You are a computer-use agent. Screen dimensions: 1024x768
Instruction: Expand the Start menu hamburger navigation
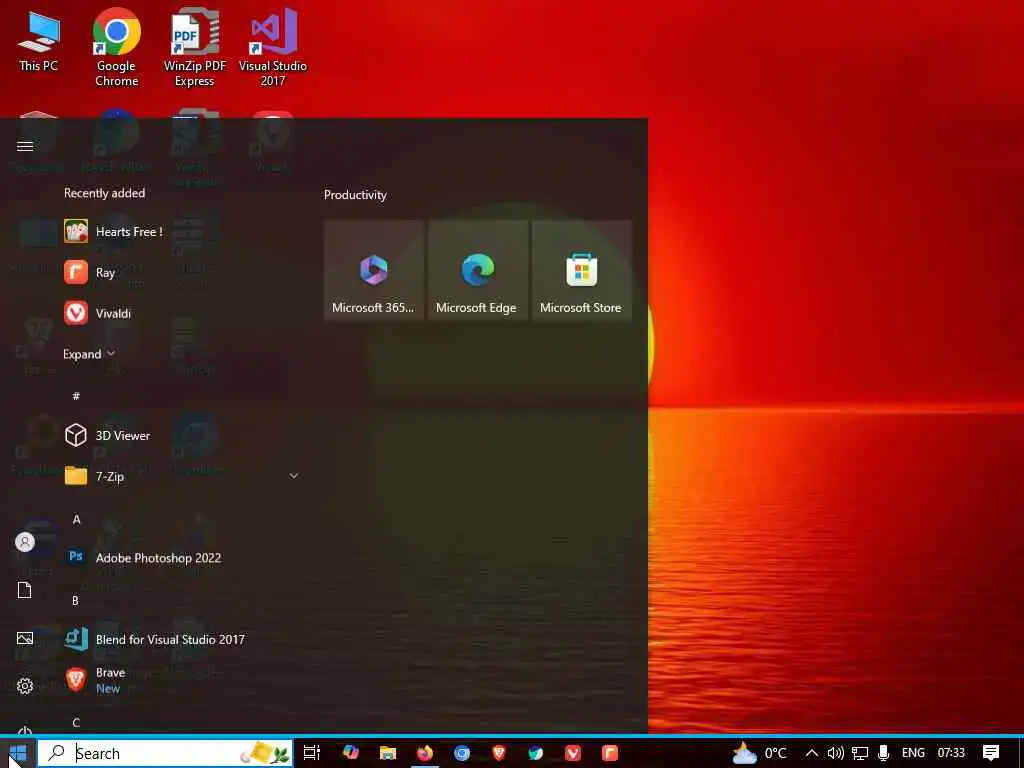click(x=25, y=146)
